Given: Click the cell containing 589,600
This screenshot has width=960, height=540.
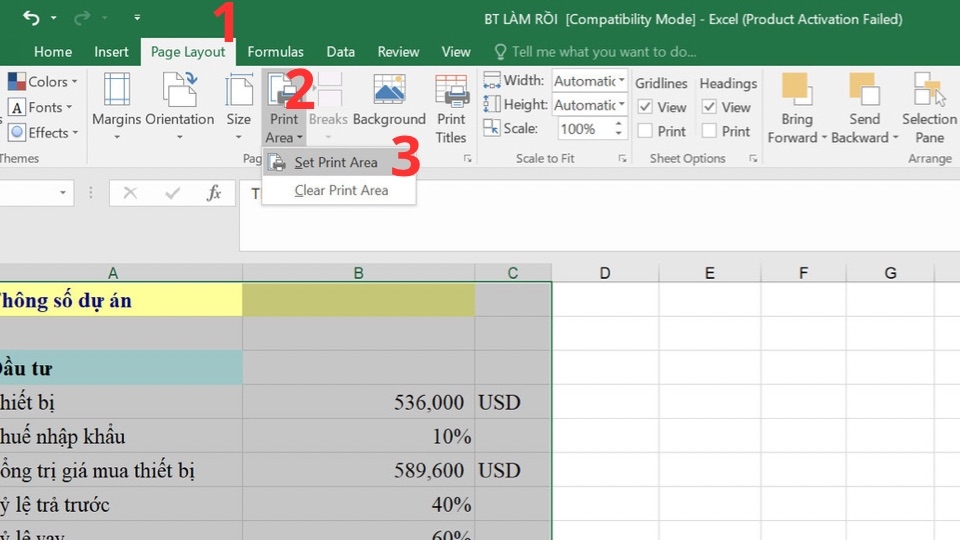Looking at the screenshot, I should (x=358, y=470).
